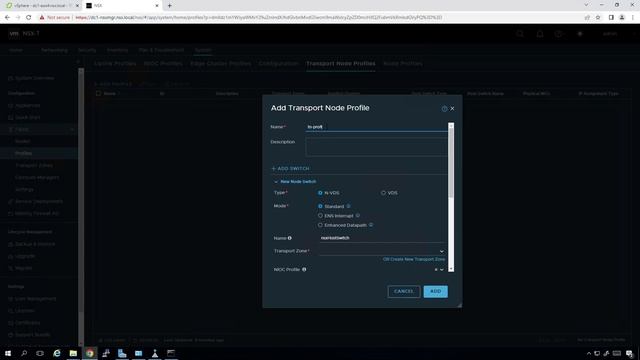This screenshot has height=360, width=640.
Task: Switch to Chrome on the taskbar
Action: [90, 353]
